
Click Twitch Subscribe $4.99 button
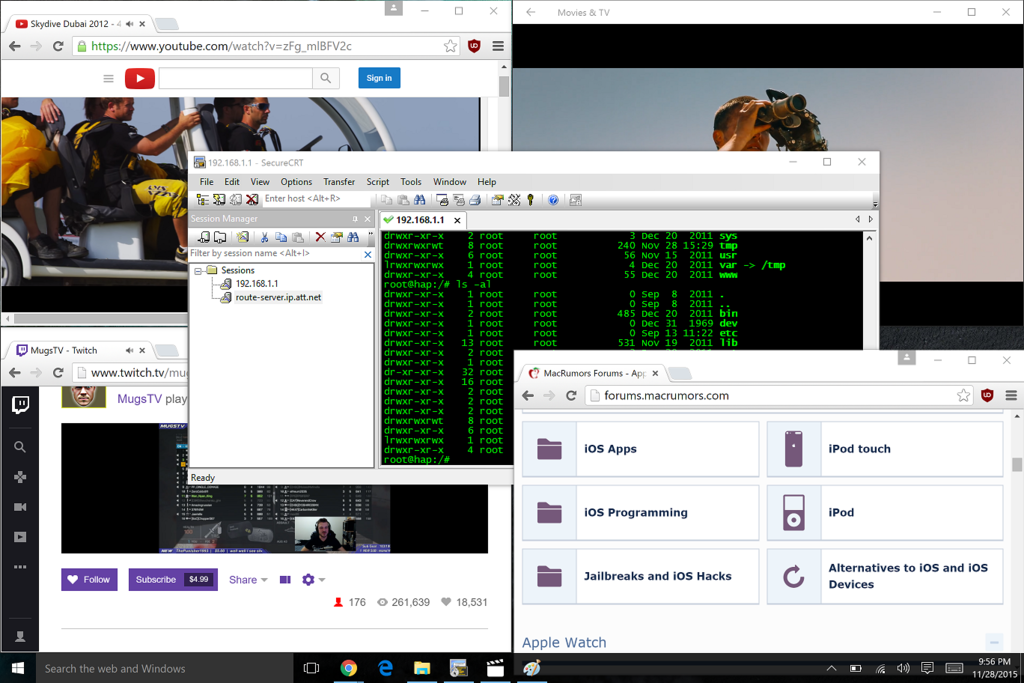173,579
